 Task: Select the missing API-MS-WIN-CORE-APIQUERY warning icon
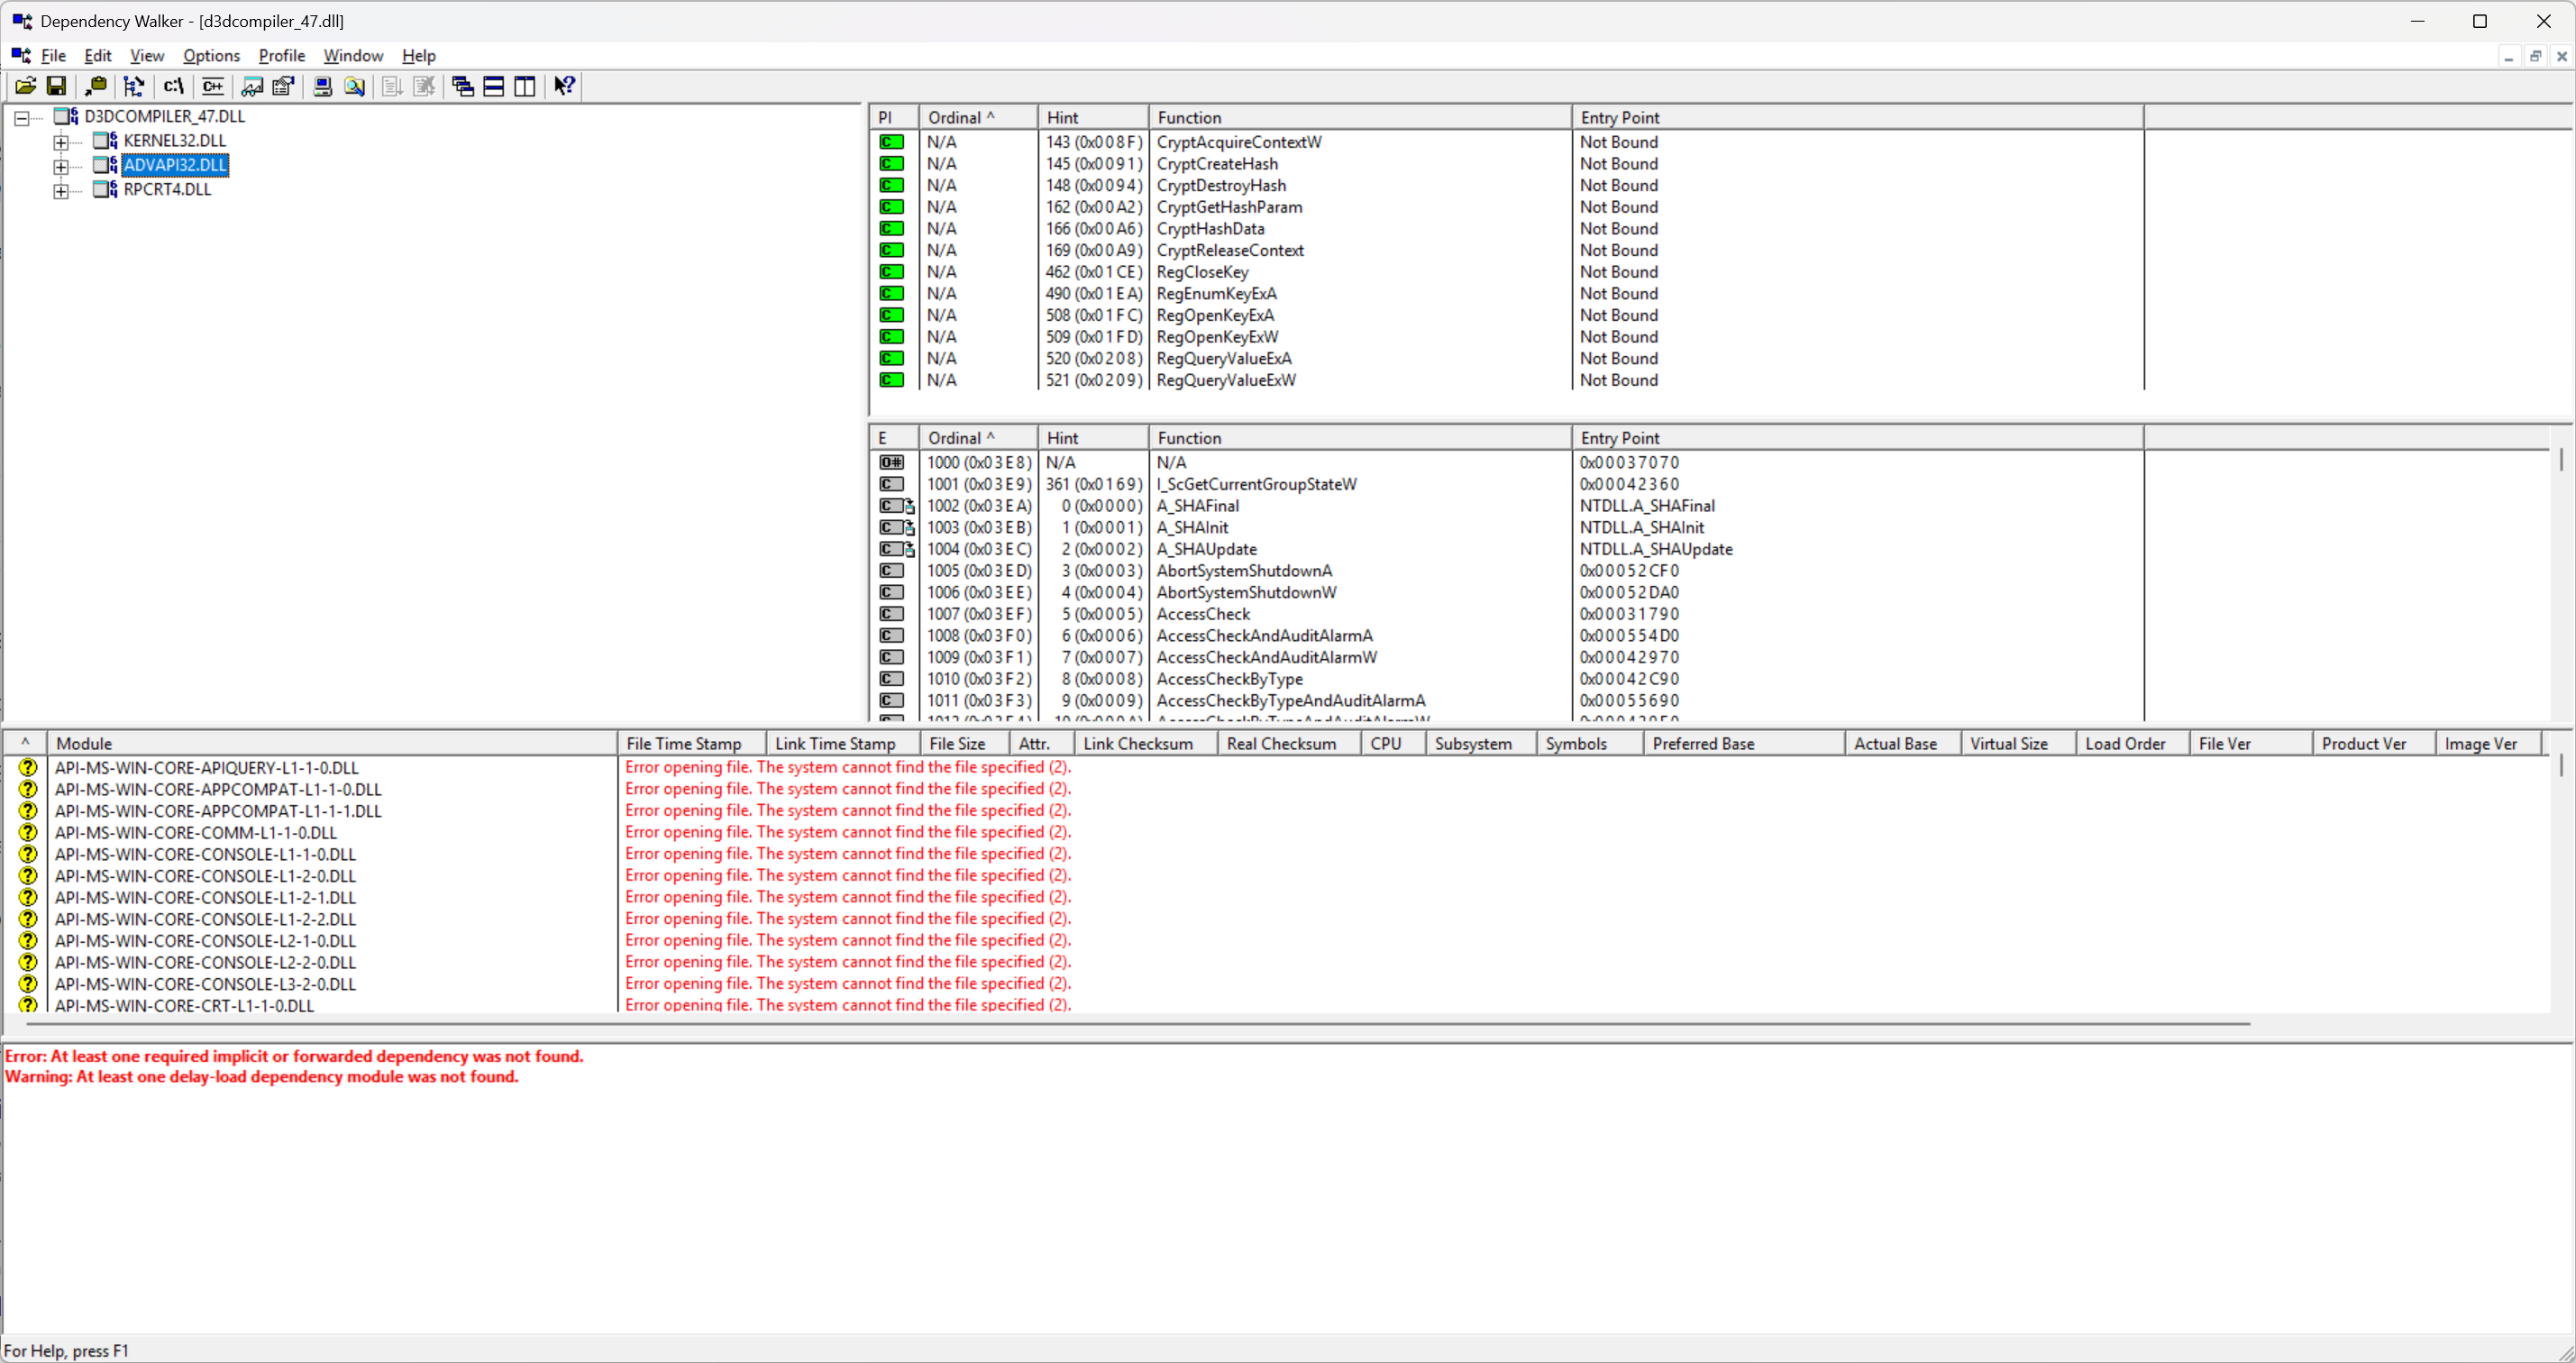tap(28, 767)
